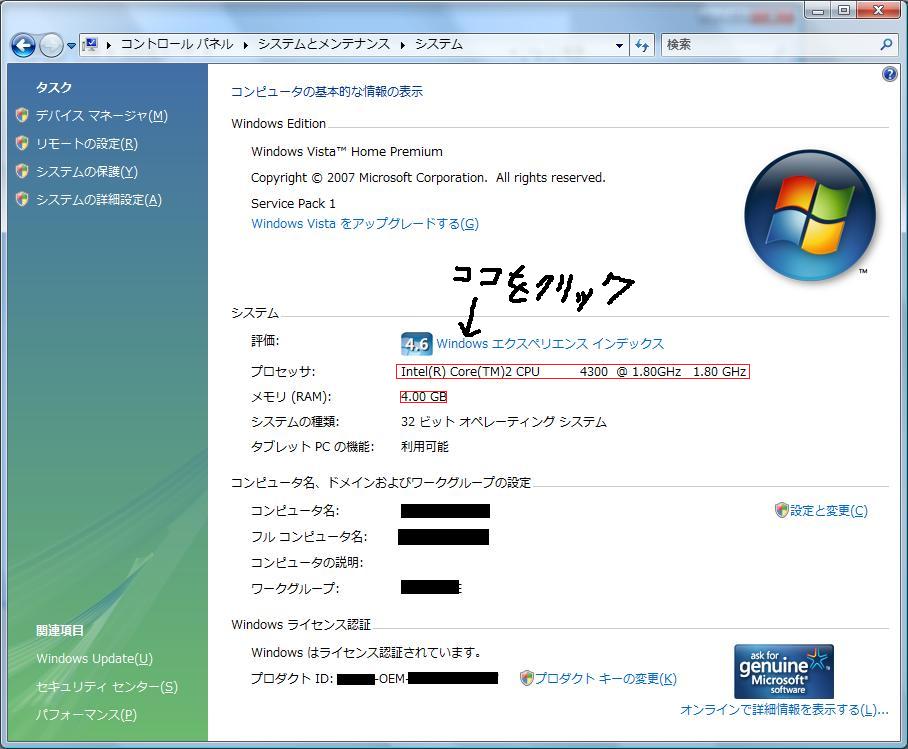Click the computer icon in address bar
Image resolution: width=908 pixels, height=749 pixels.
pyautogui.click(x=90, y=44)
